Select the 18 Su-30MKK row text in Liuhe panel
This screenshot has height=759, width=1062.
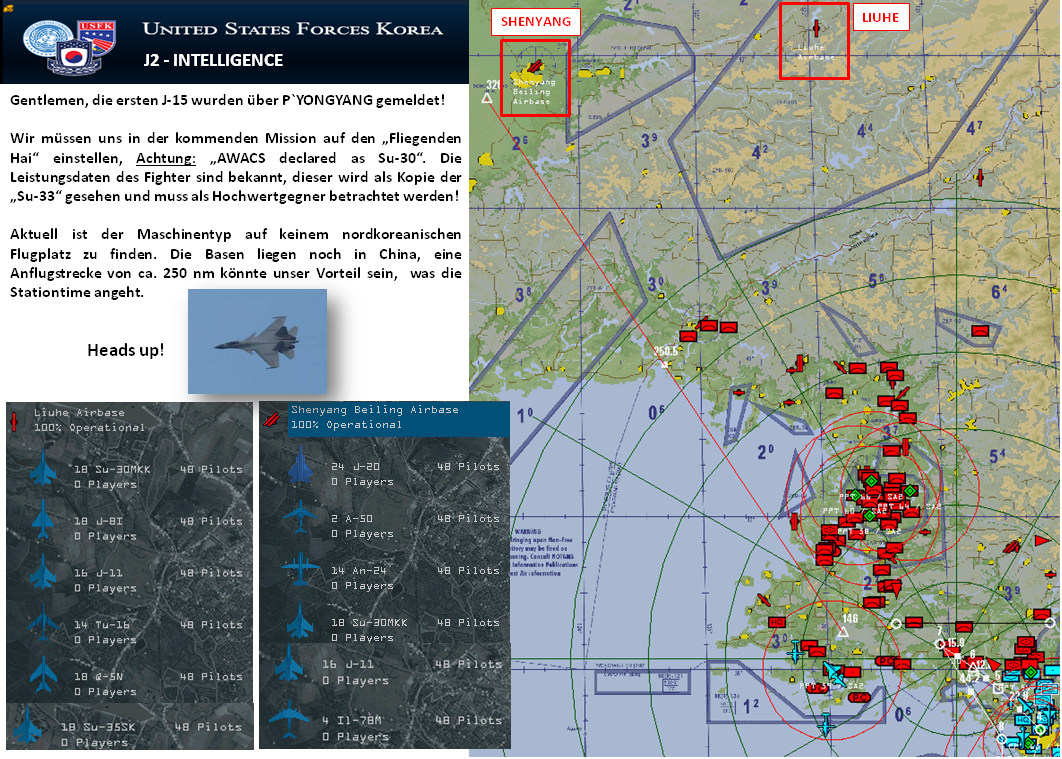coord(112,469)
